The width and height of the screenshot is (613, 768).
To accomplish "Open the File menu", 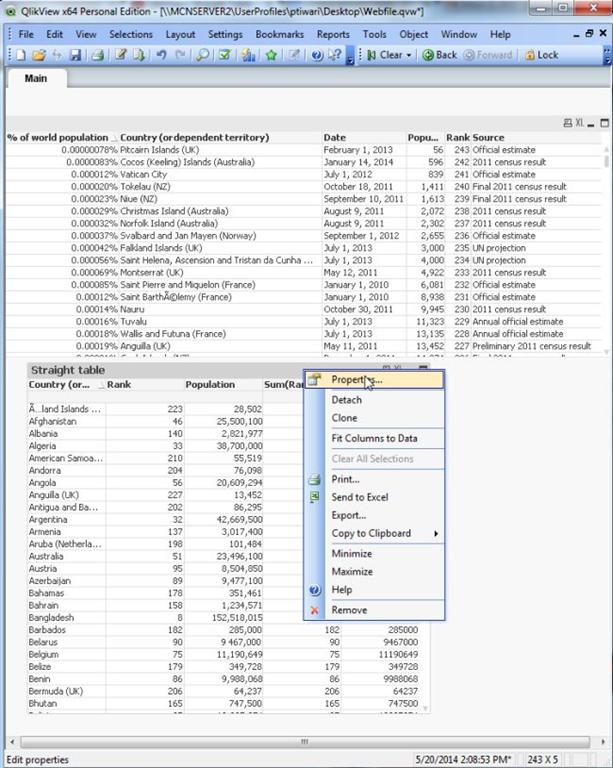I will (x=26, y=34).
